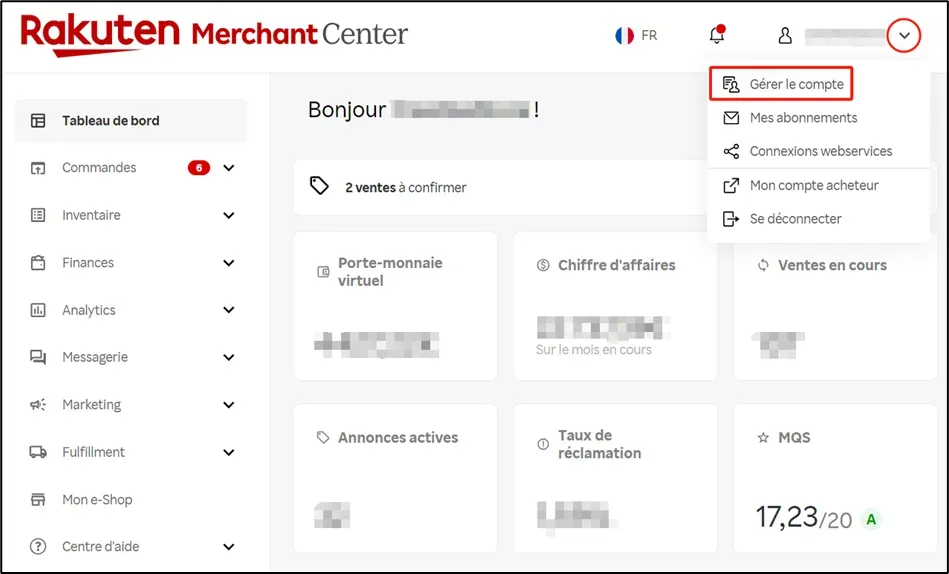Expand the Fulfillment chevron
The image size is (949, 574).
(x=229, y=452)
